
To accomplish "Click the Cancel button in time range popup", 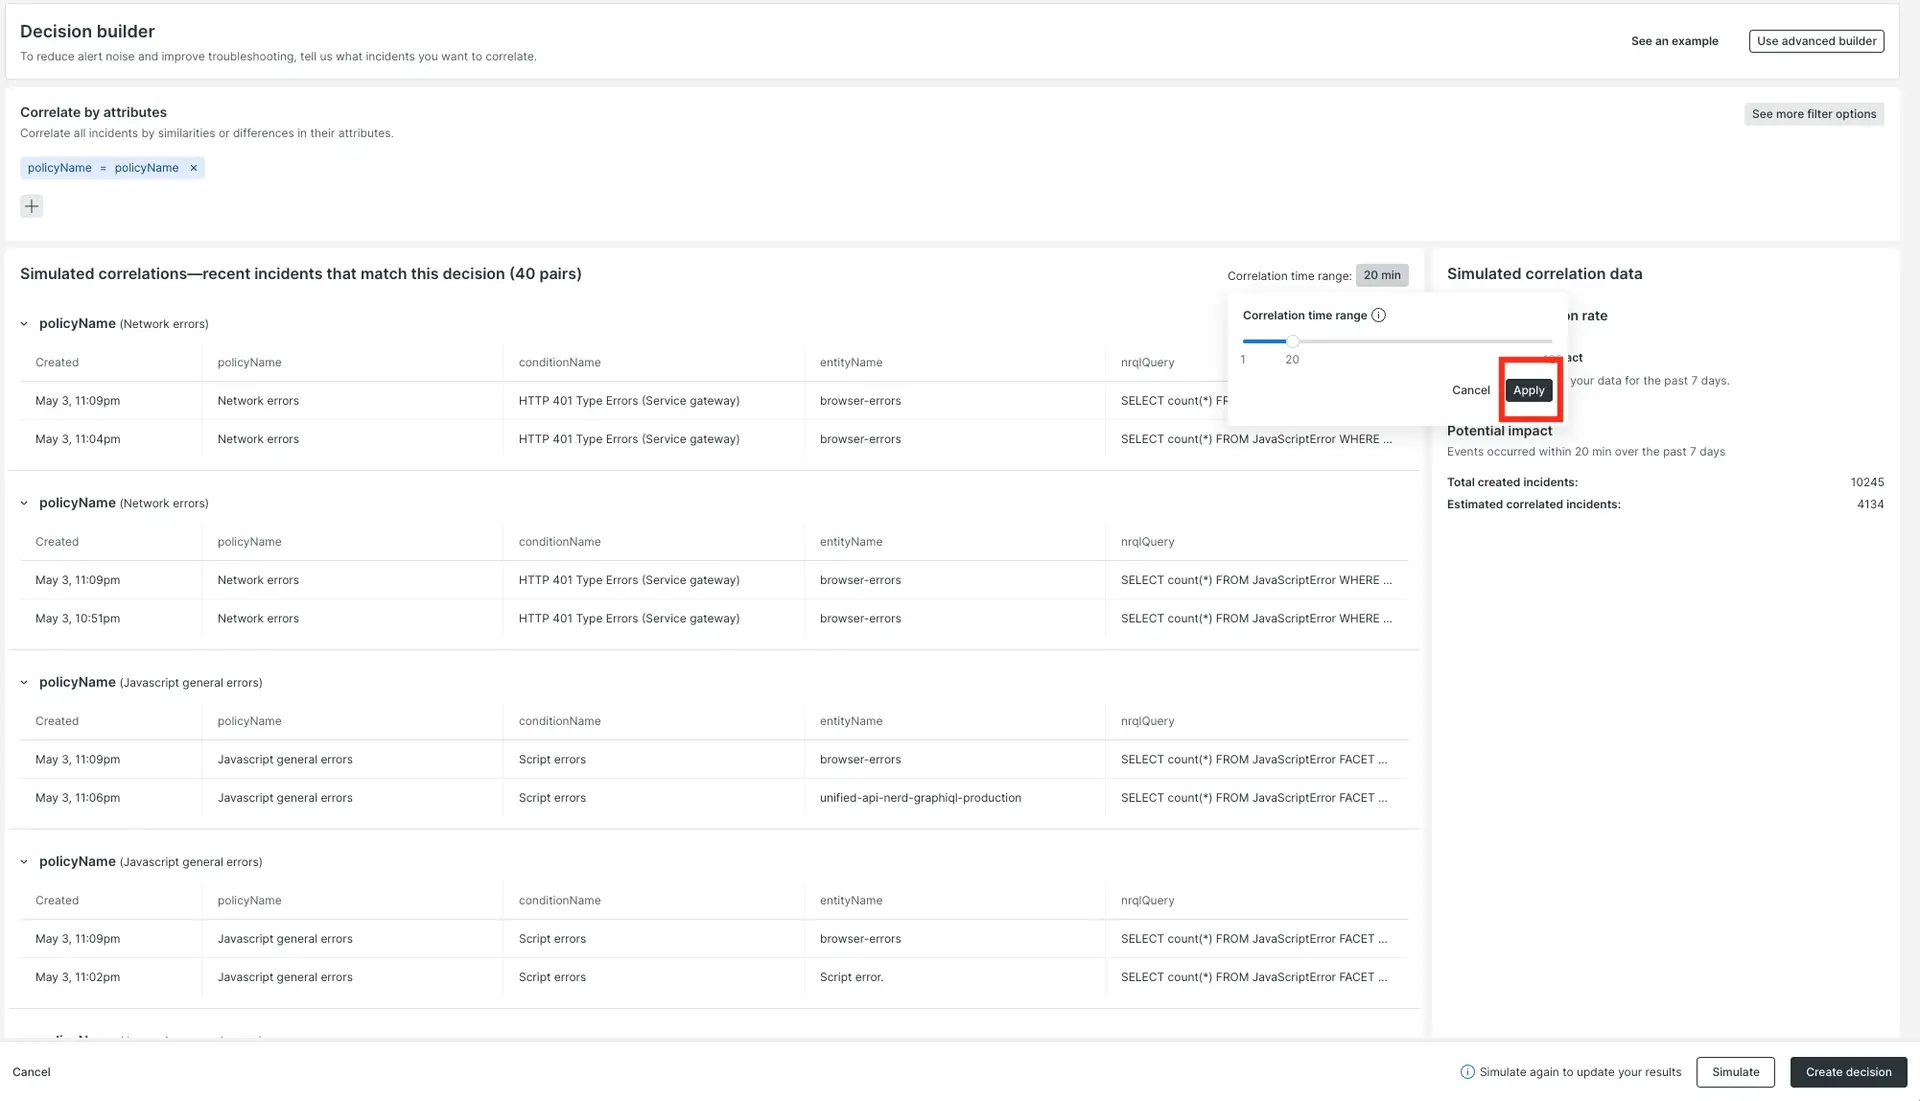I will 1470,389.
